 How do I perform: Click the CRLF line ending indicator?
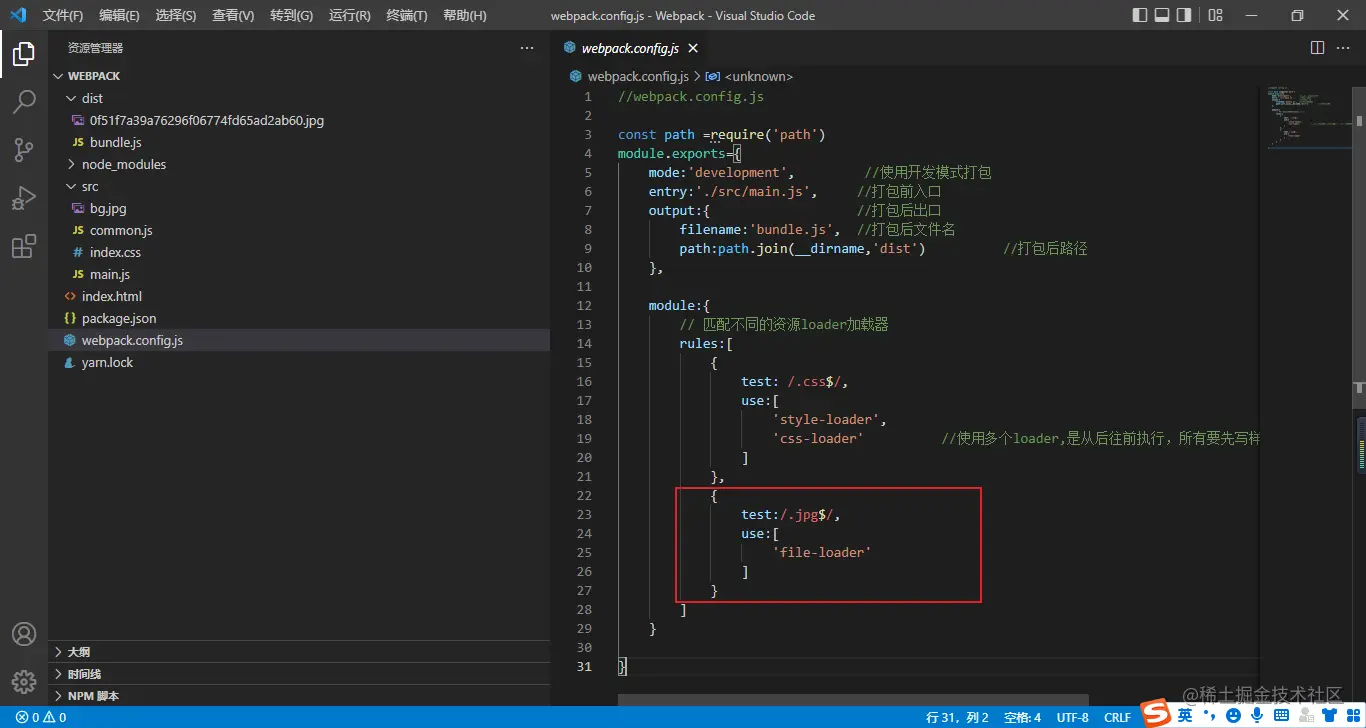(1117, 717)
